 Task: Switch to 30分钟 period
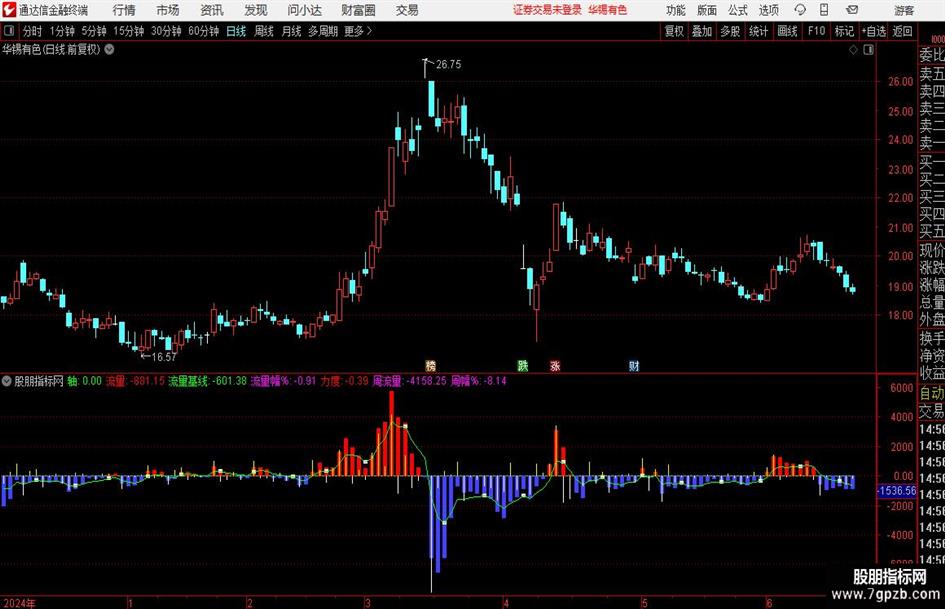pos(166,31)
